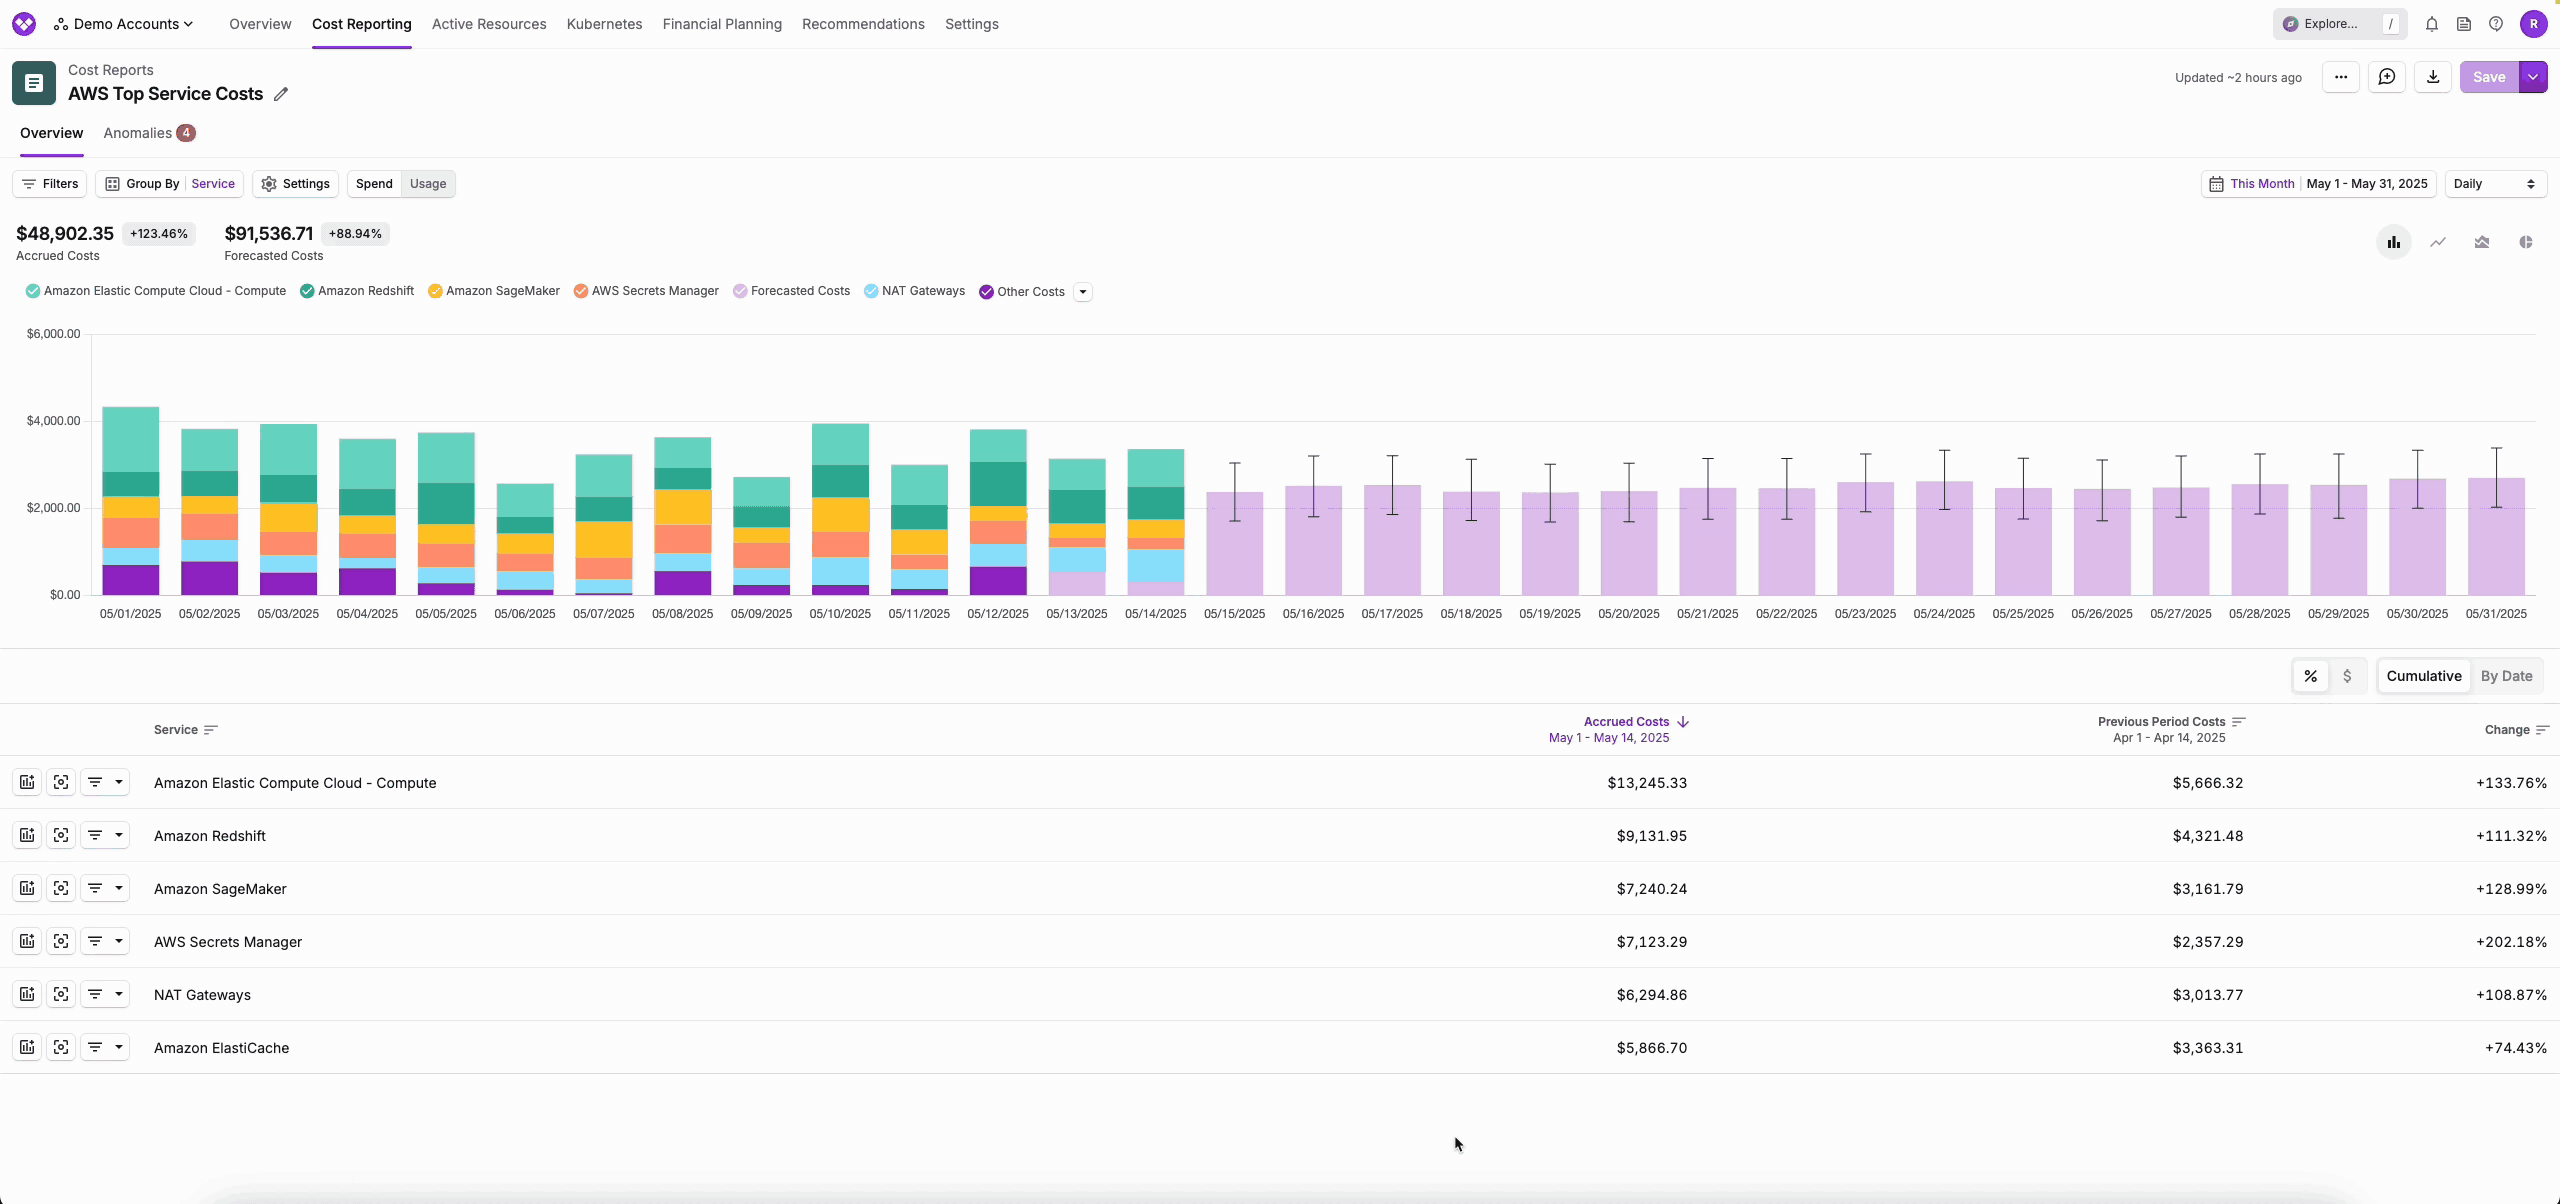Open filter dropdown for Amazon ElastiCache row
Viewport: 2560px width, 1204px height.
pyautogui.click(x=105, y=1047)
